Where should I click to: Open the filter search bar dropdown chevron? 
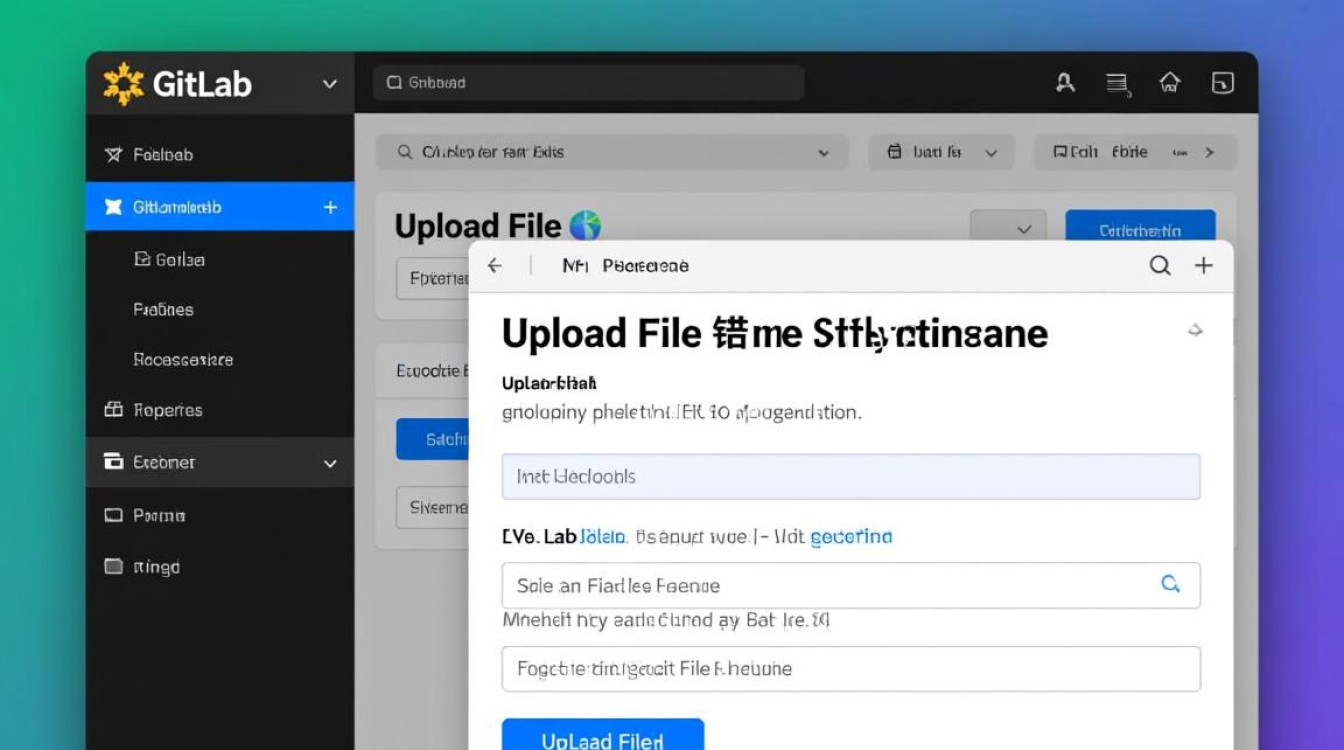click(824, 153)
